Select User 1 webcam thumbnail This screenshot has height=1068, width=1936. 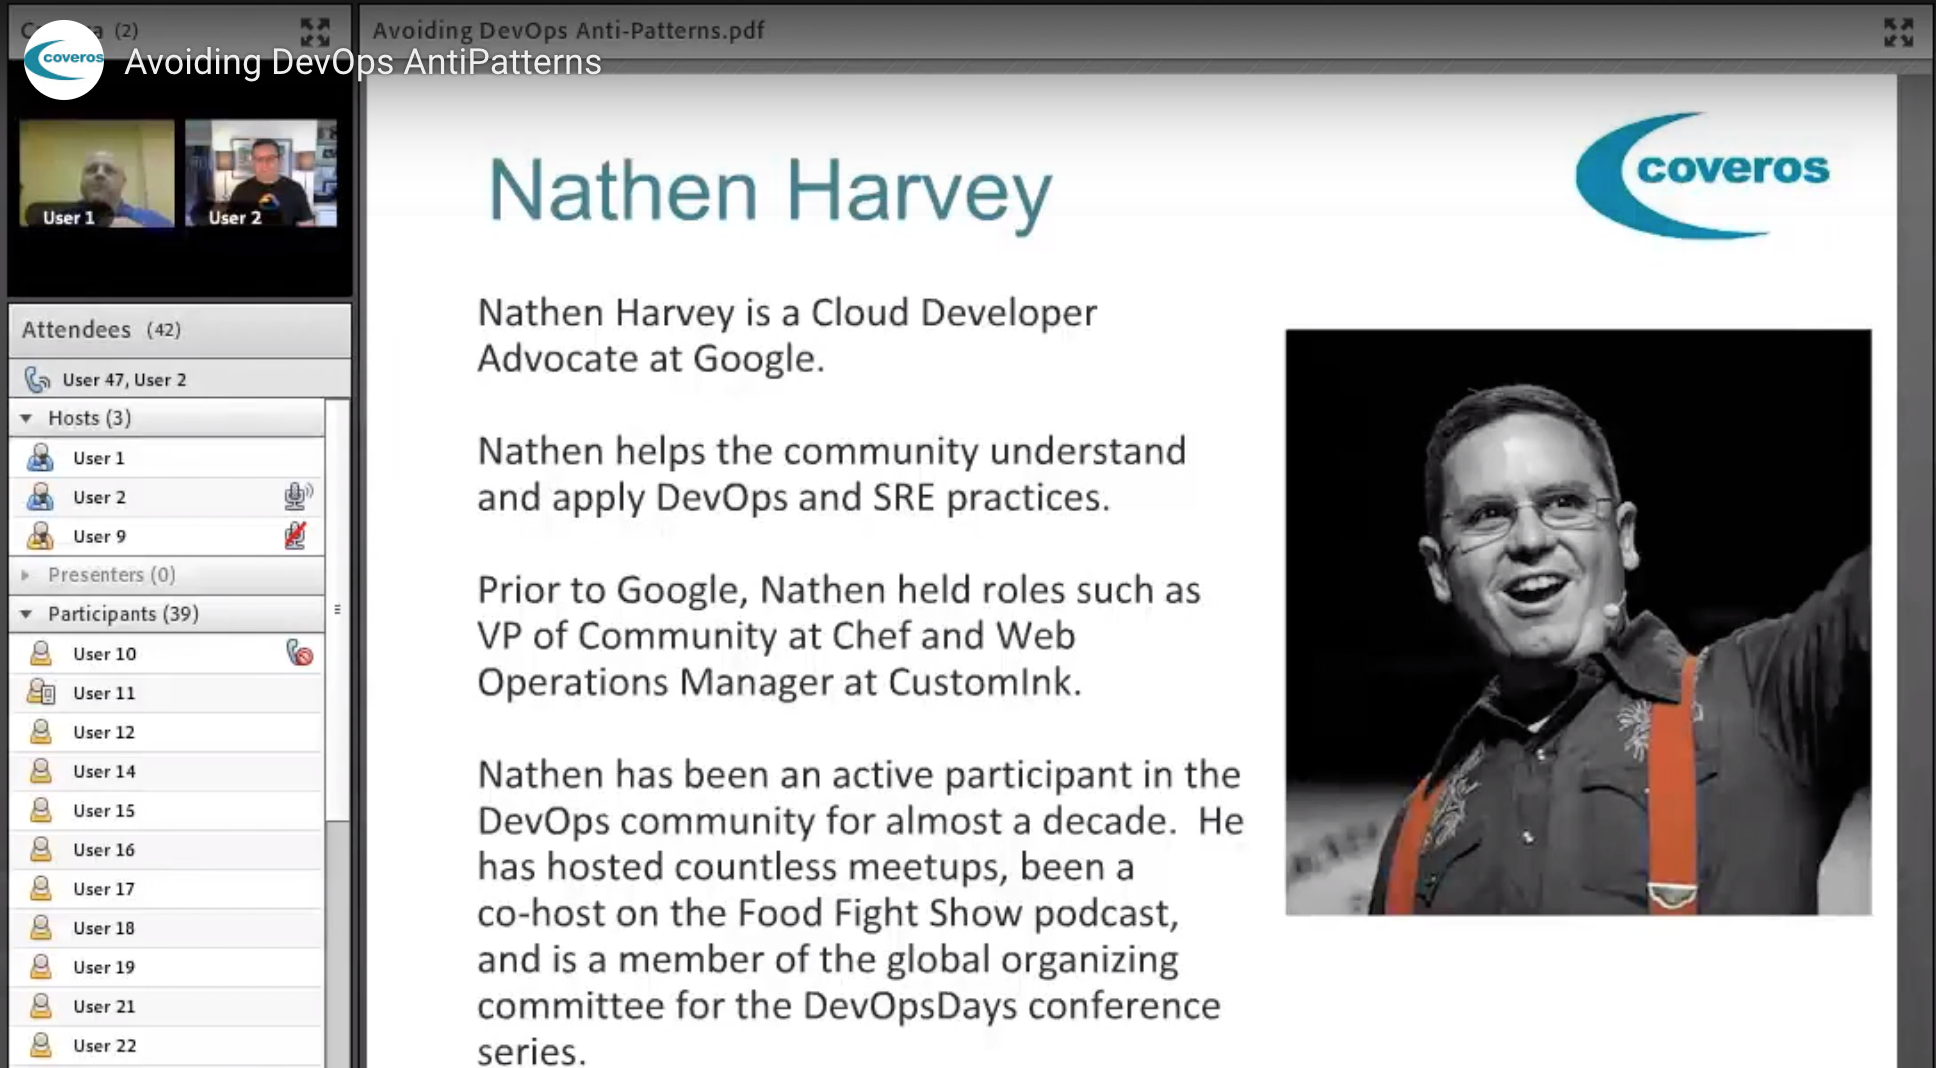click(97, 174)
